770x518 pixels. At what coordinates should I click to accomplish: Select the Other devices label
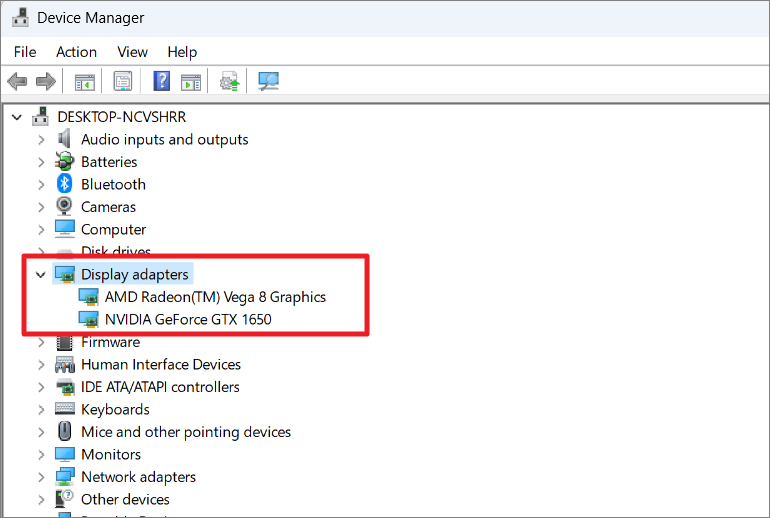[125, 499]
